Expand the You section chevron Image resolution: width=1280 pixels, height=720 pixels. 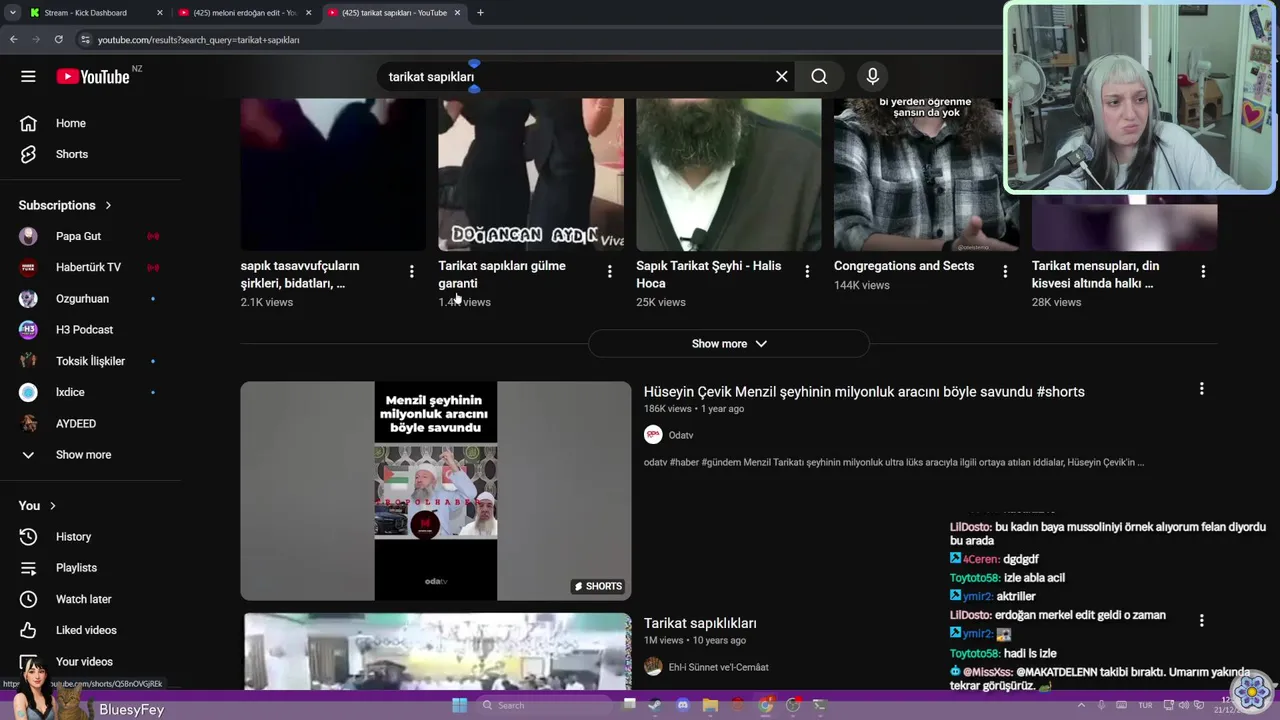(x=53, y=506)
